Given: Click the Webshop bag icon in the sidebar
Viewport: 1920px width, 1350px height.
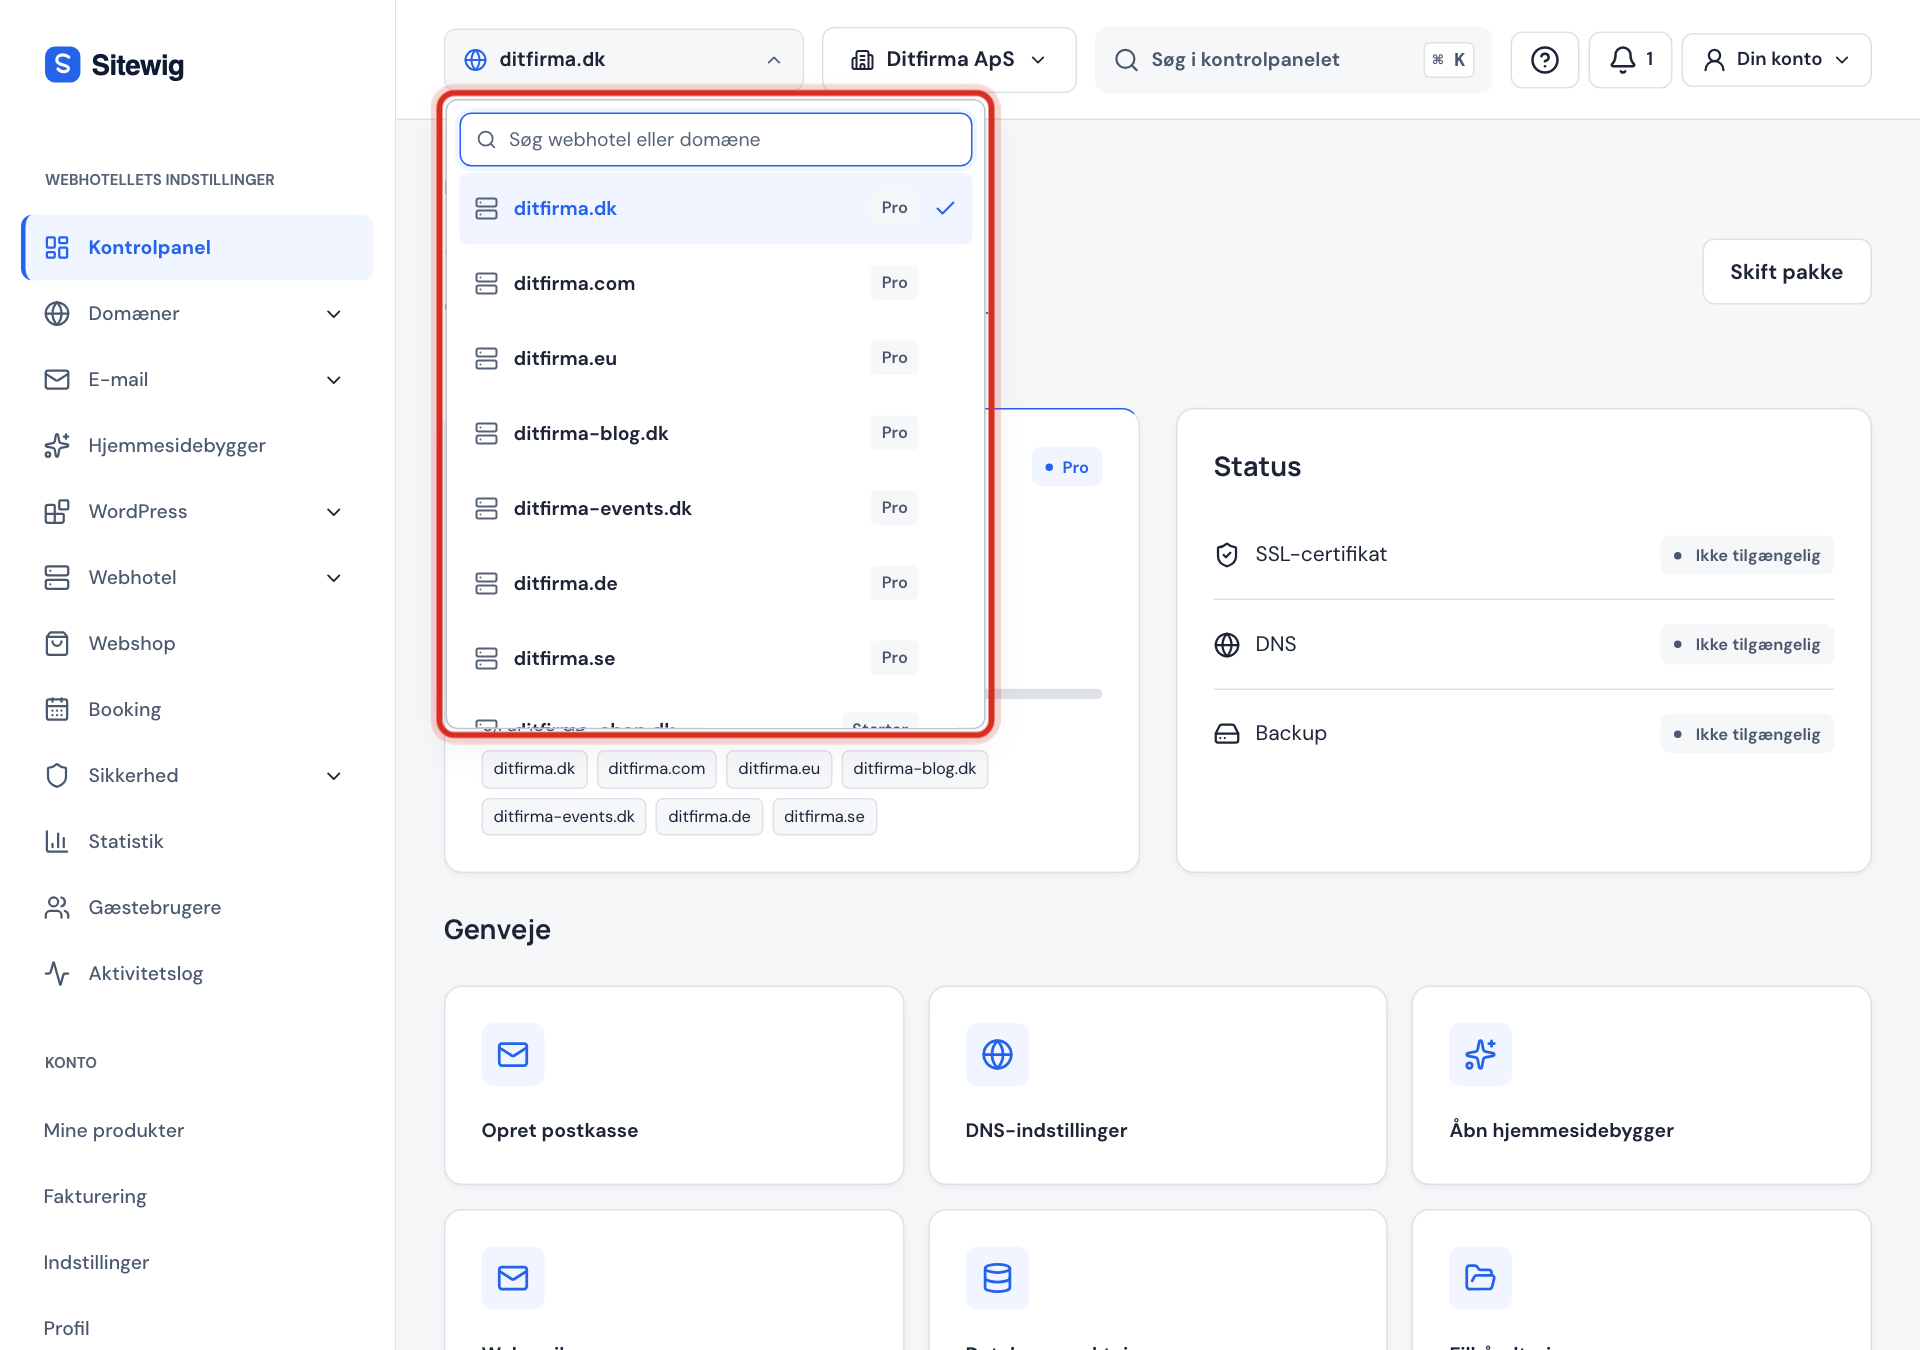Looking at the screenshot, I should click(x=57, y=643).
